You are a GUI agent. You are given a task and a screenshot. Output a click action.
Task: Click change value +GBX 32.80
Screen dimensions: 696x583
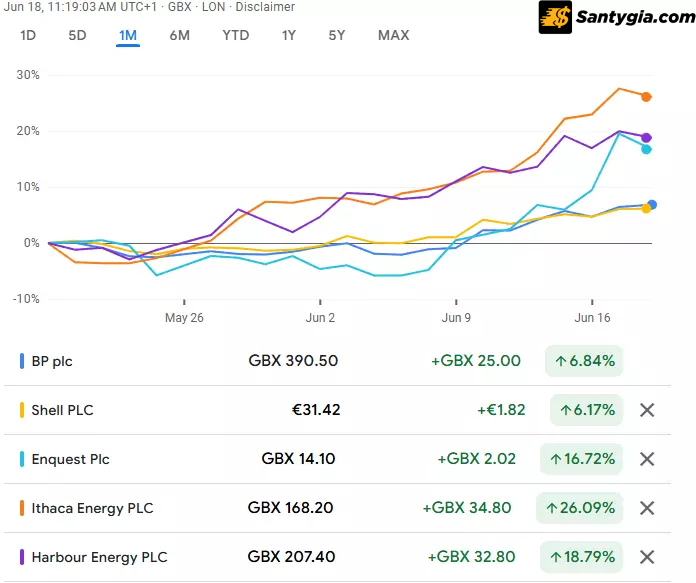(x=471, y=556)
